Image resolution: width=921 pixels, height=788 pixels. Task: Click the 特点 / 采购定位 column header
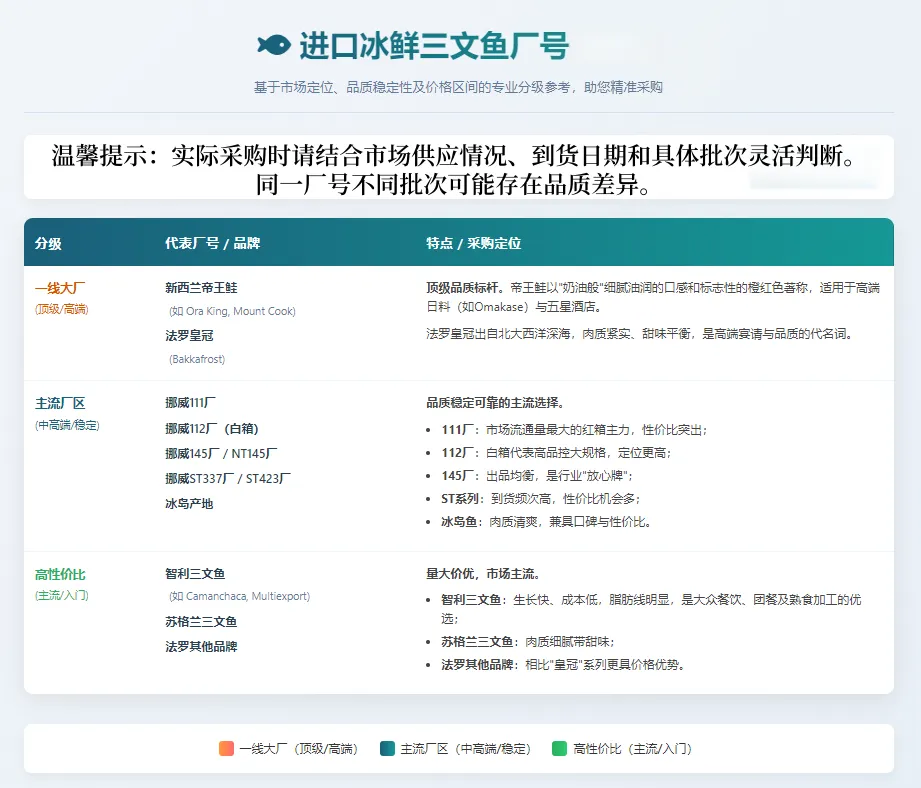pyautogui.click(x=473, y=243)
